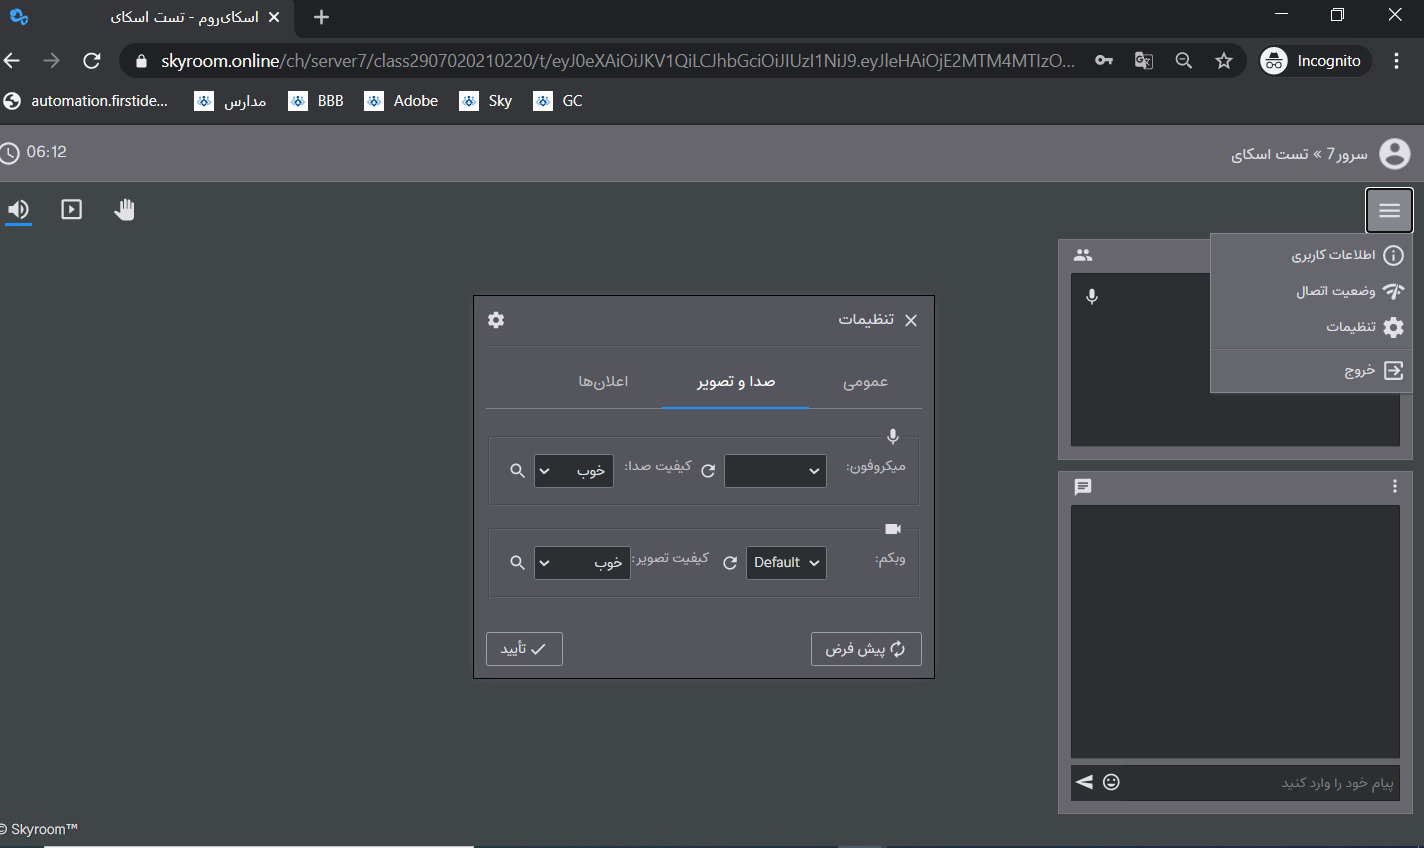Click the media play icon in toolbar

pyautogui.click(x=71, y=209)
